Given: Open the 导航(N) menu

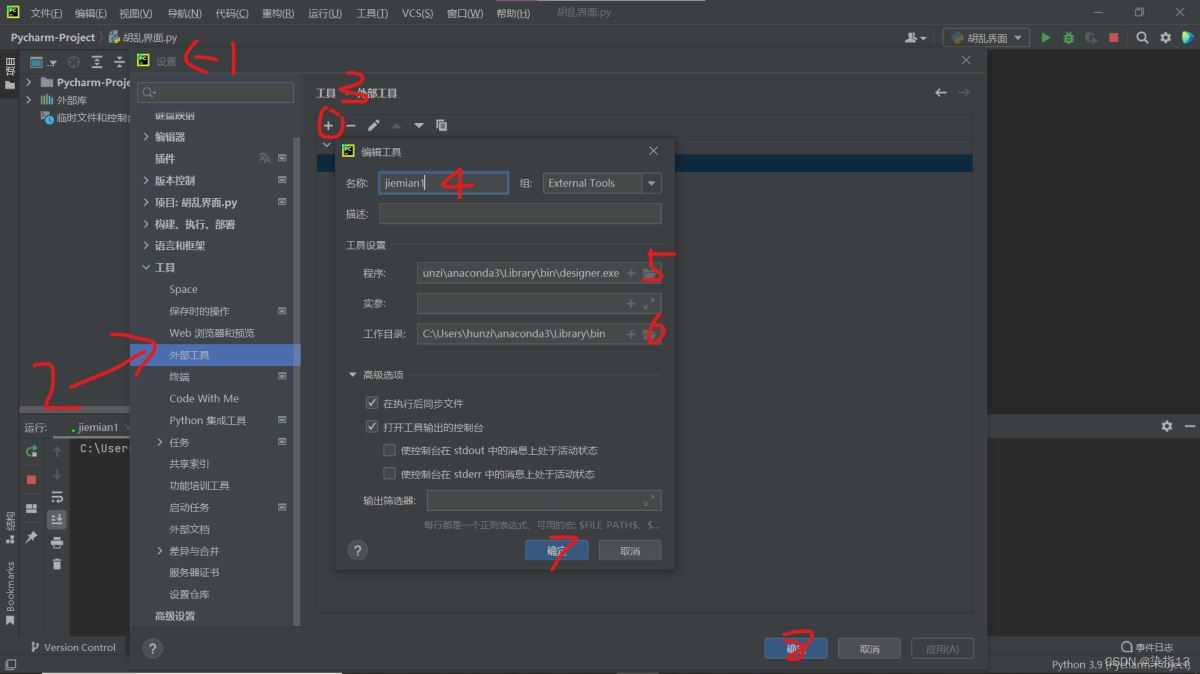Looking at the screenshot, I should click(x=183, y=14).
